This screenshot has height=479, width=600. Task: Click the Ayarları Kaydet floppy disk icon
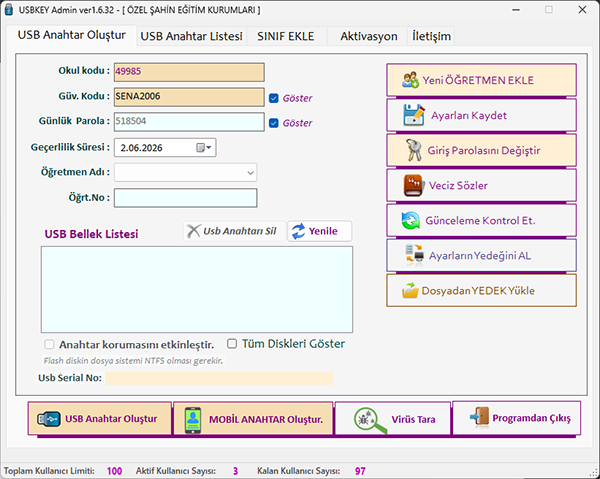tap(409, 115)
